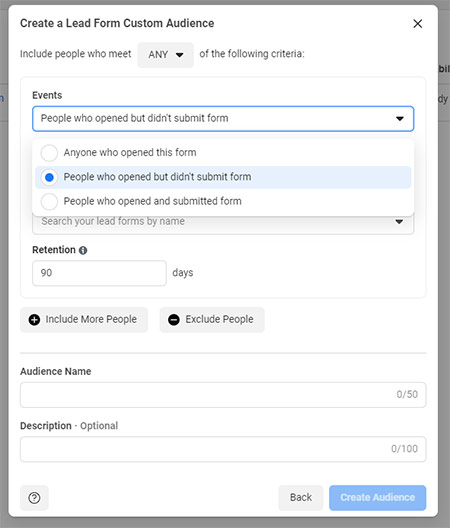Collapse the Events dropdown field
450x528 pixels.
tap(223, 119)
